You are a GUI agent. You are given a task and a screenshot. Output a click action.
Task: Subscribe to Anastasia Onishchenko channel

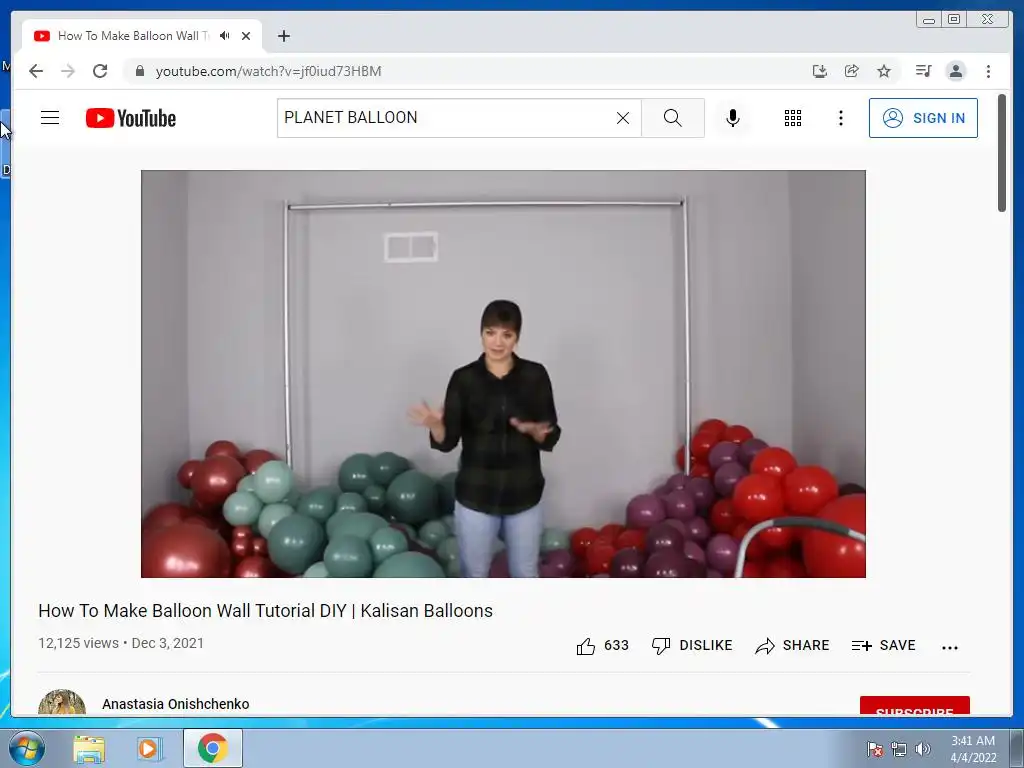click(914, 706)
